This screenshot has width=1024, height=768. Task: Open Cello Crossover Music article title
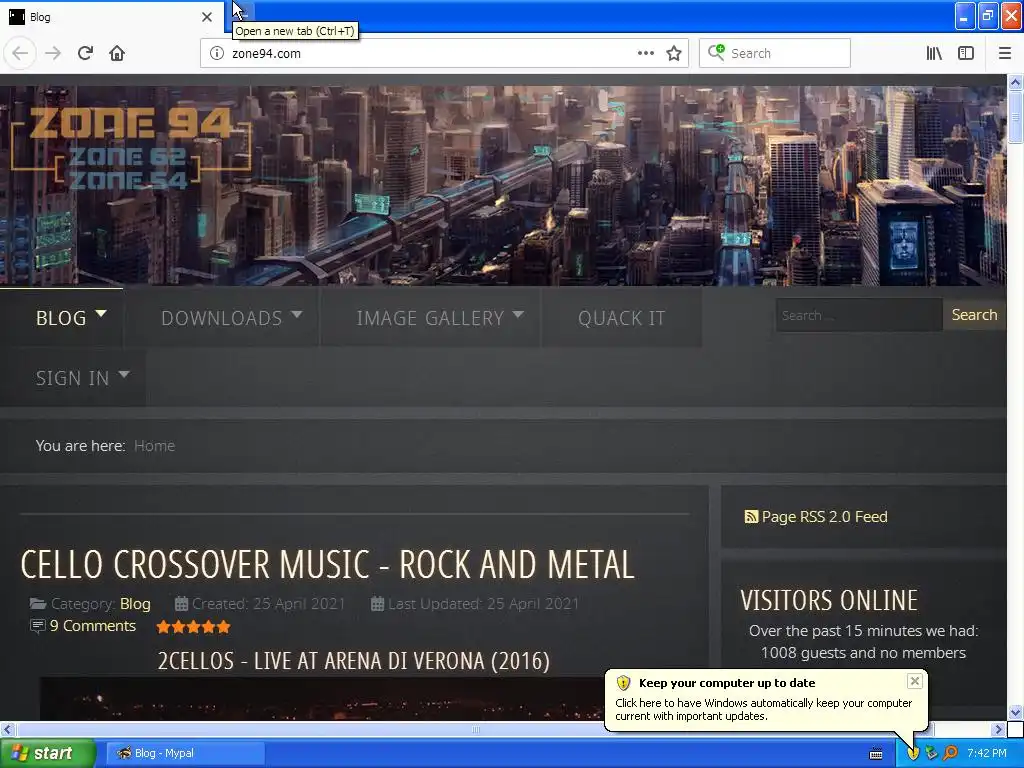click(327, 565)
